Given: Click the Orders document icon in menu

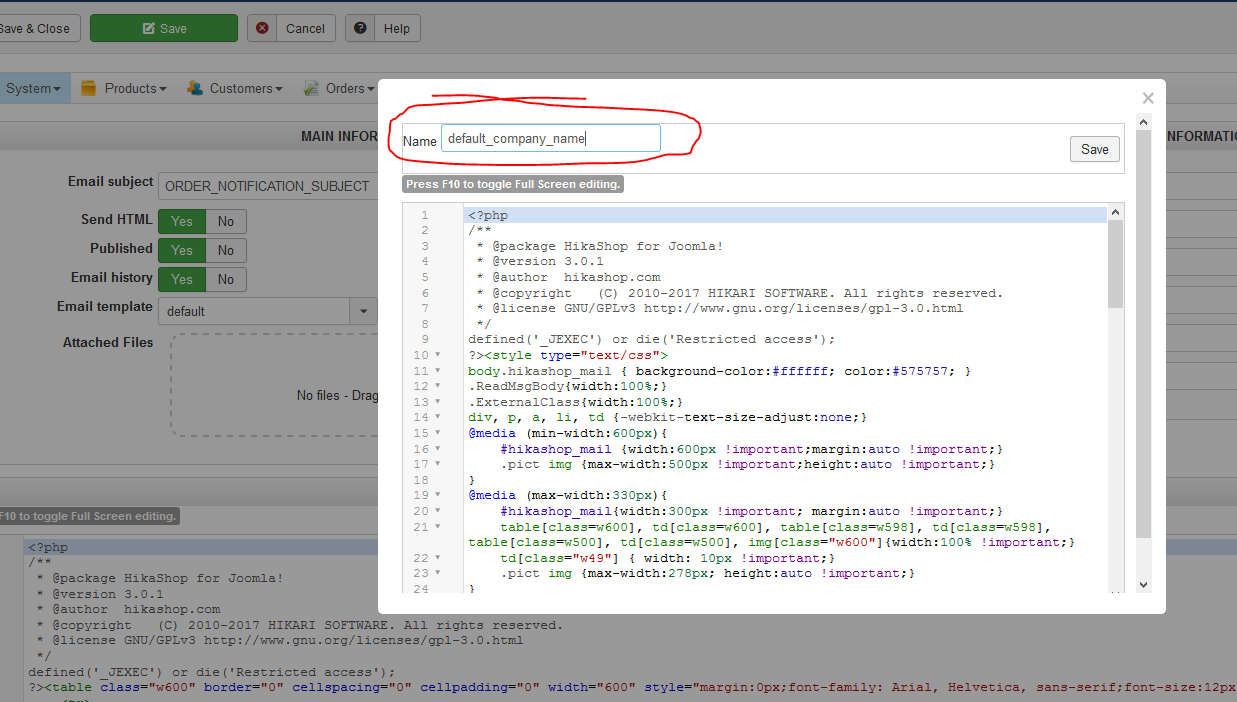Looking at the screenshot, I should click(x=312, y=89).
